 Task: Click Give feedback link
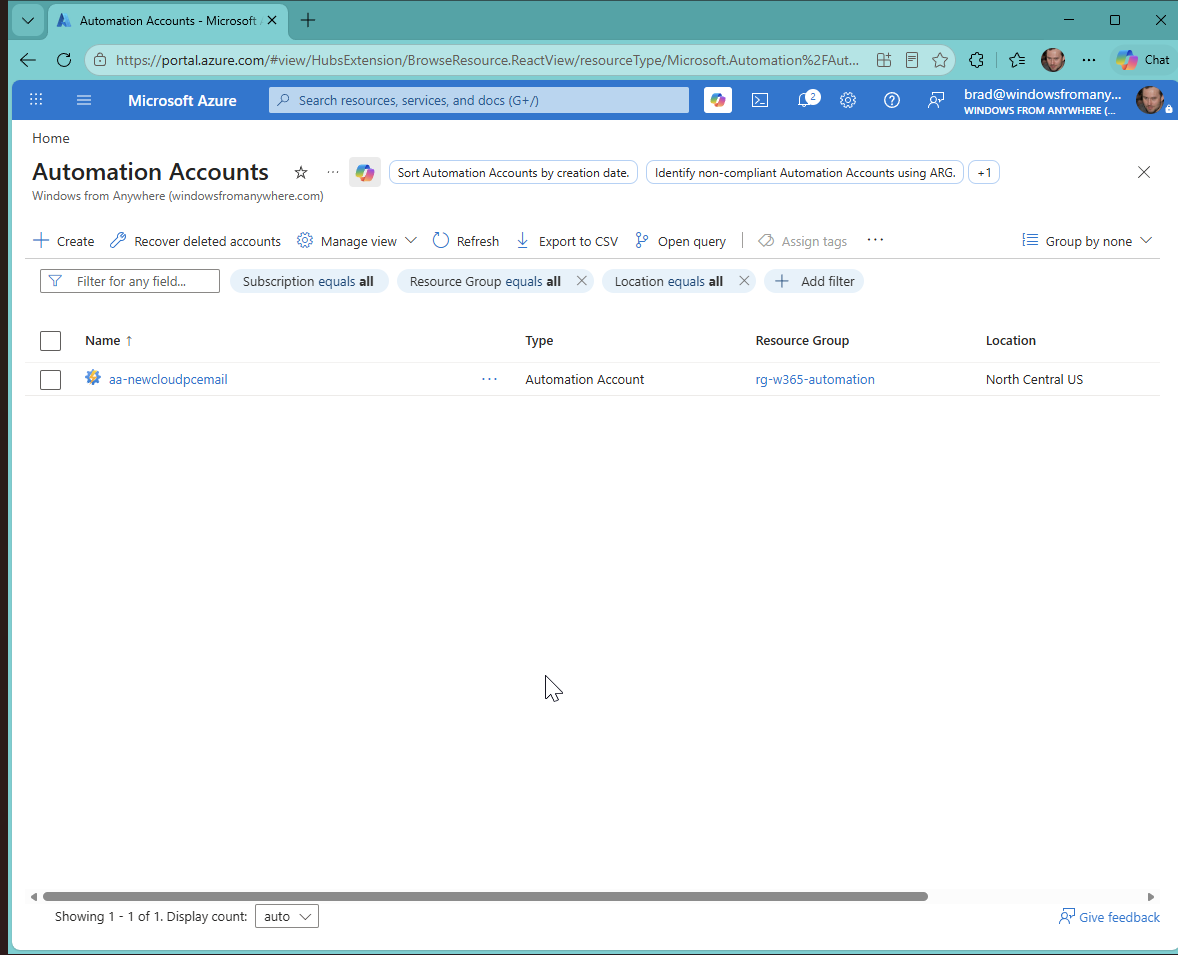coord(1109,917)
